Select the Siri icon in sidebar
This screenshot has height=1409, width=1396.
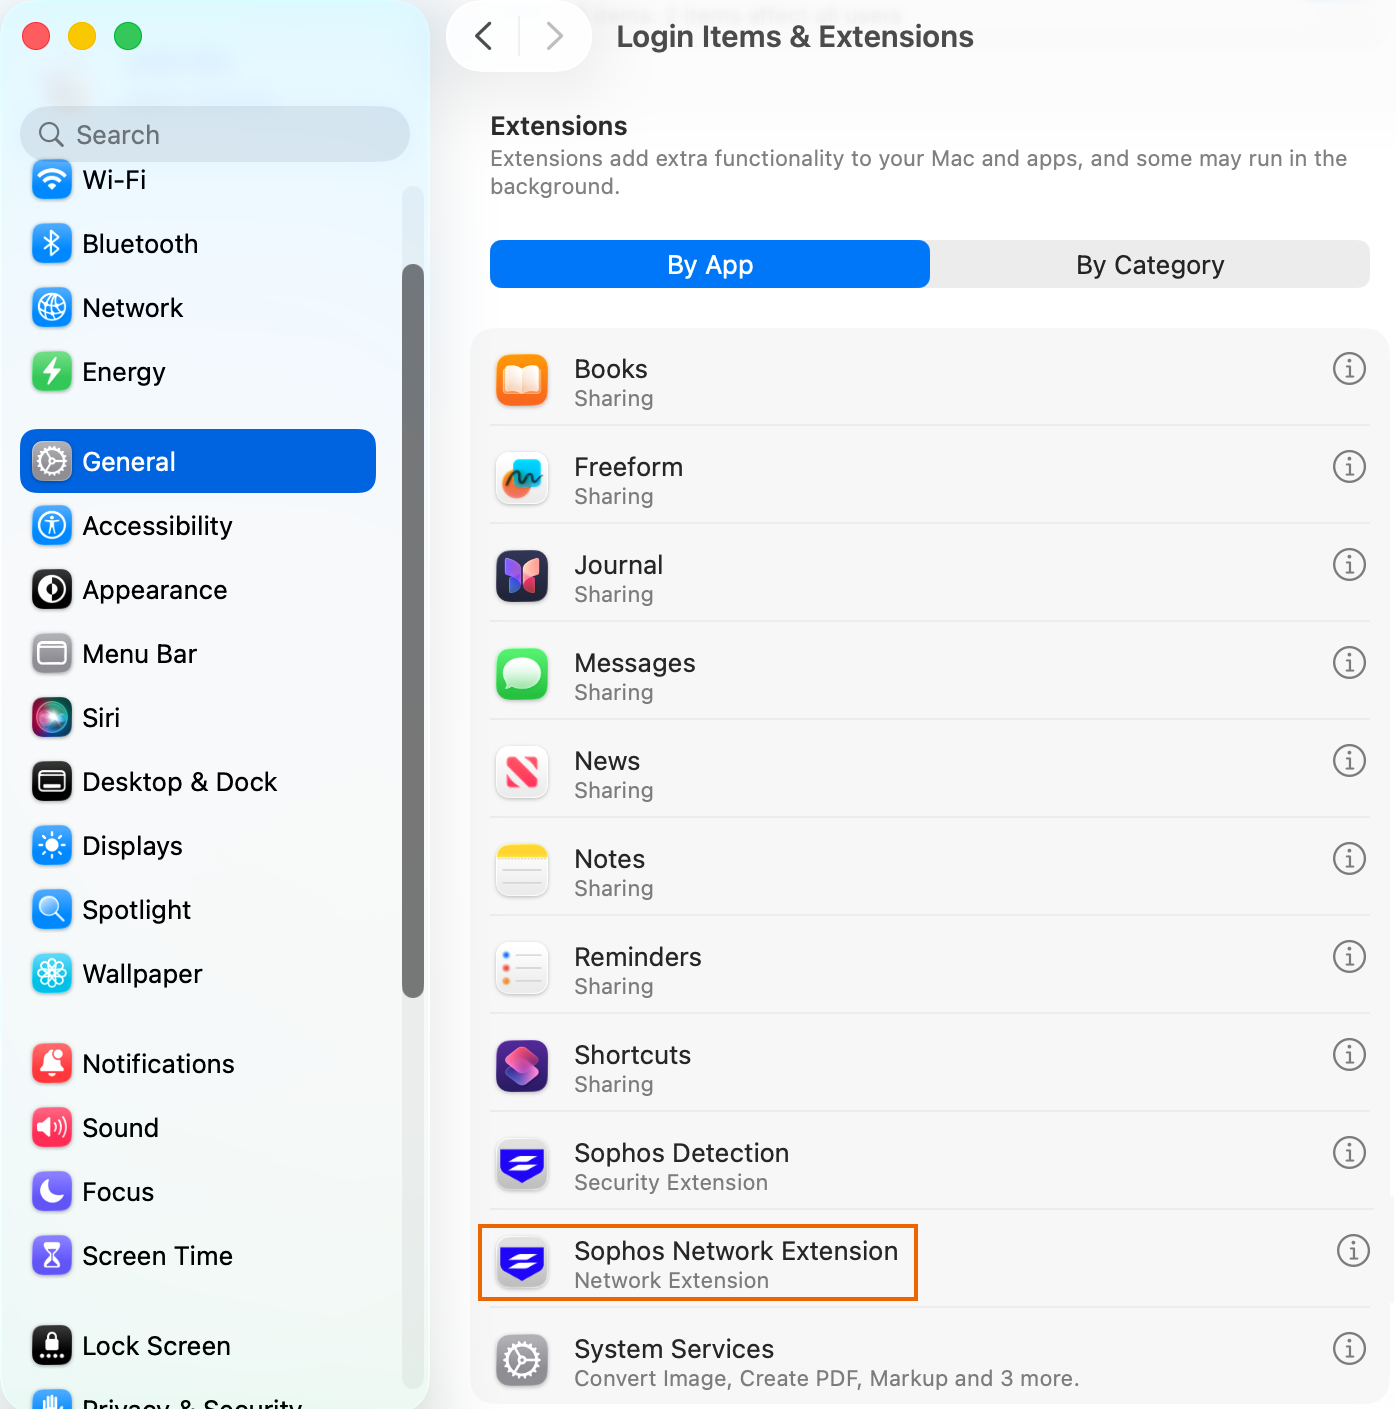point(52,718)
